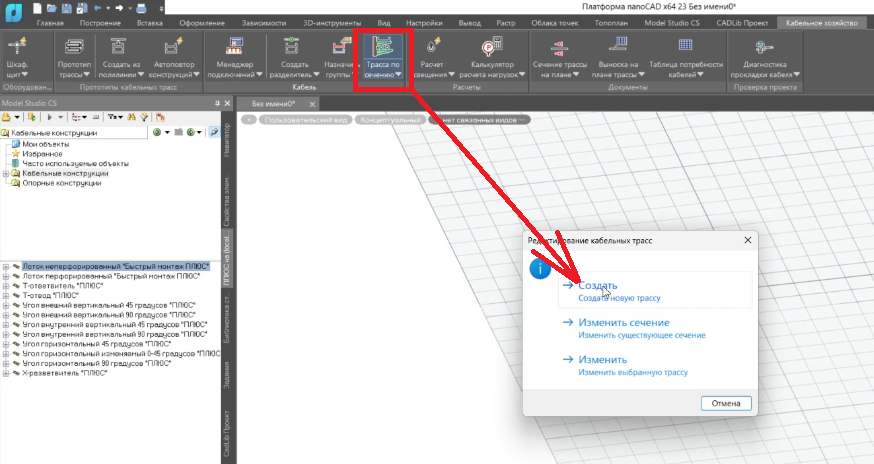This screenshot has width=874, height=464.
Task: Click the Undo arrow icon
Action: click(98, 8)
